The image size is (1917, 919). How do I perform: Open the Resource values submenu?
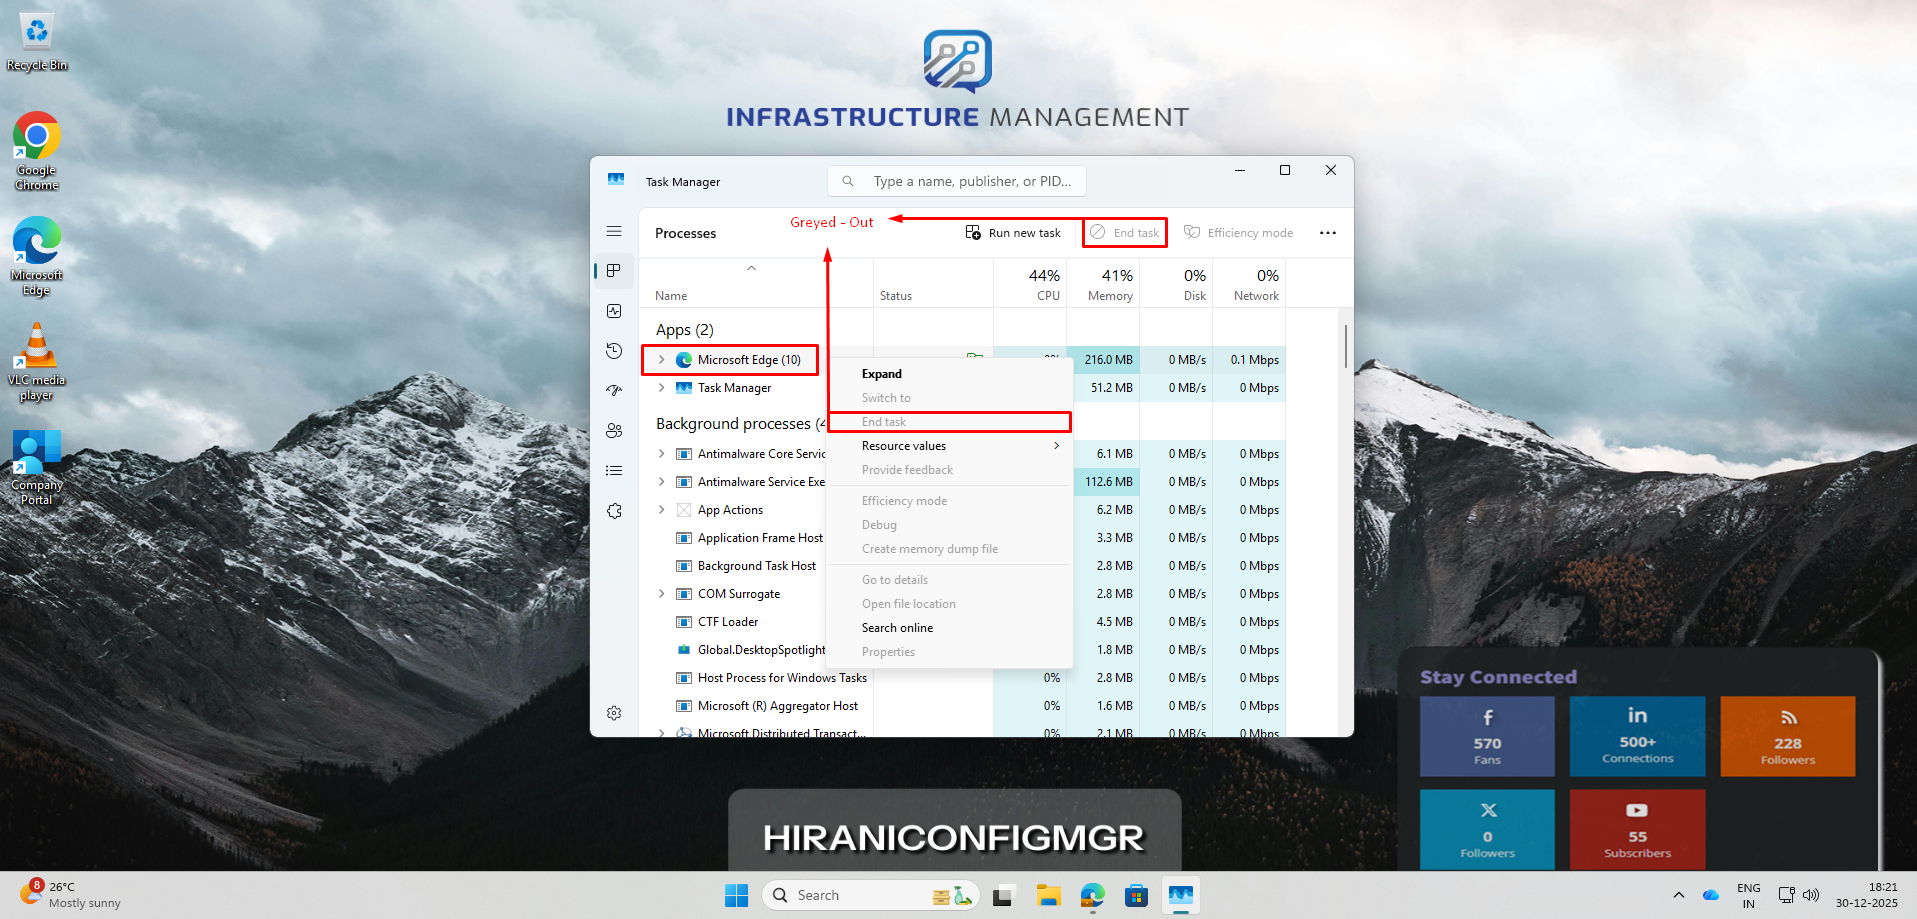point(903,445)
